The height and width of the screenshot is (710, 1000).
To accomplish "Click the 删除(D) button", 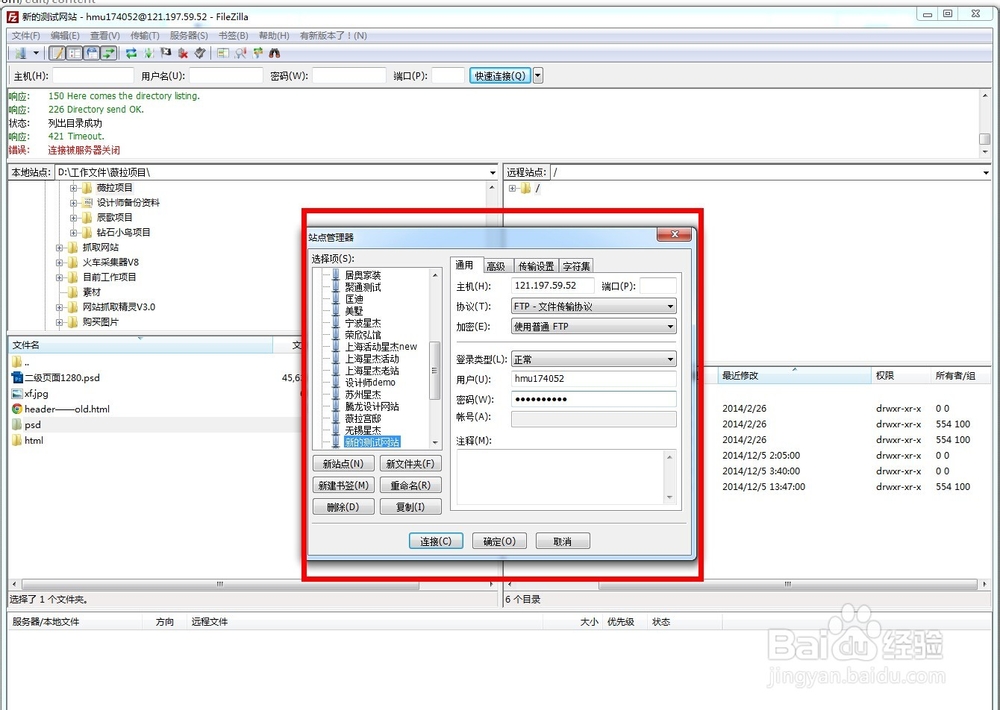I will click(343, 507).
